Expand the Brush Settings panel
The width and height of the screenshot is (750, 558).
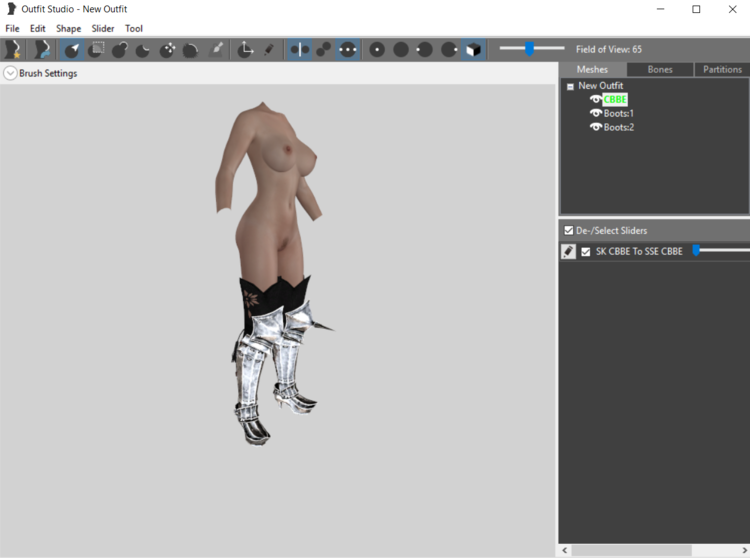[x=10, y=73]
